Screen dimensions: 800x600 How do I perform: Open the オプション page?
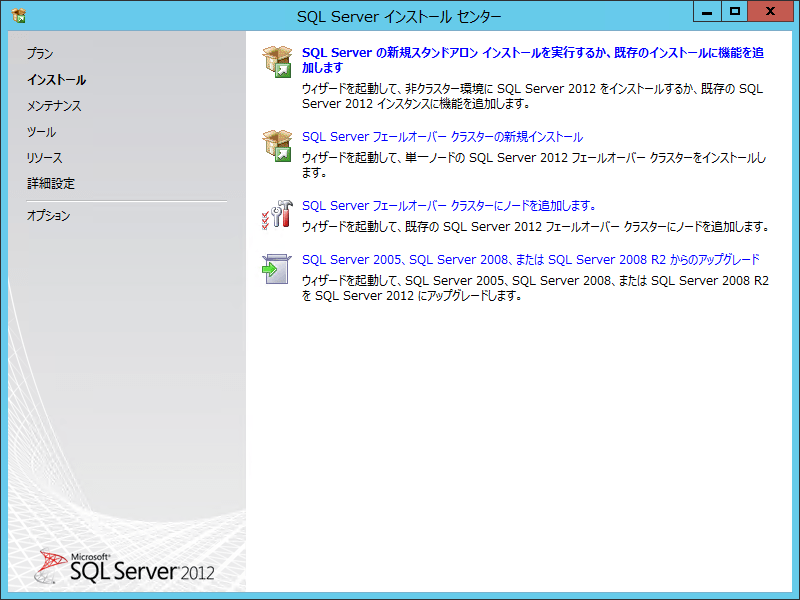pos(48,215)
